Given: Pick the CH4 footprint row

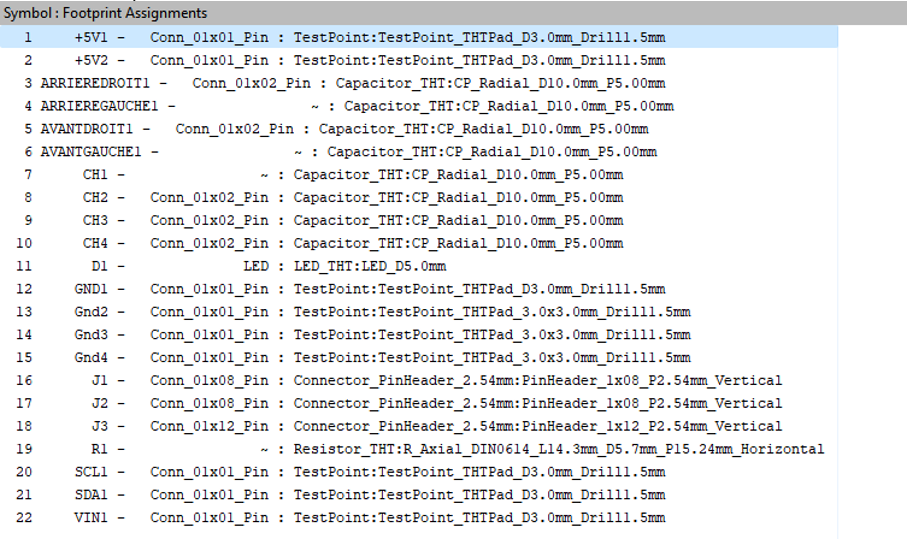Looking at the screenshot, I should (400, 243).
